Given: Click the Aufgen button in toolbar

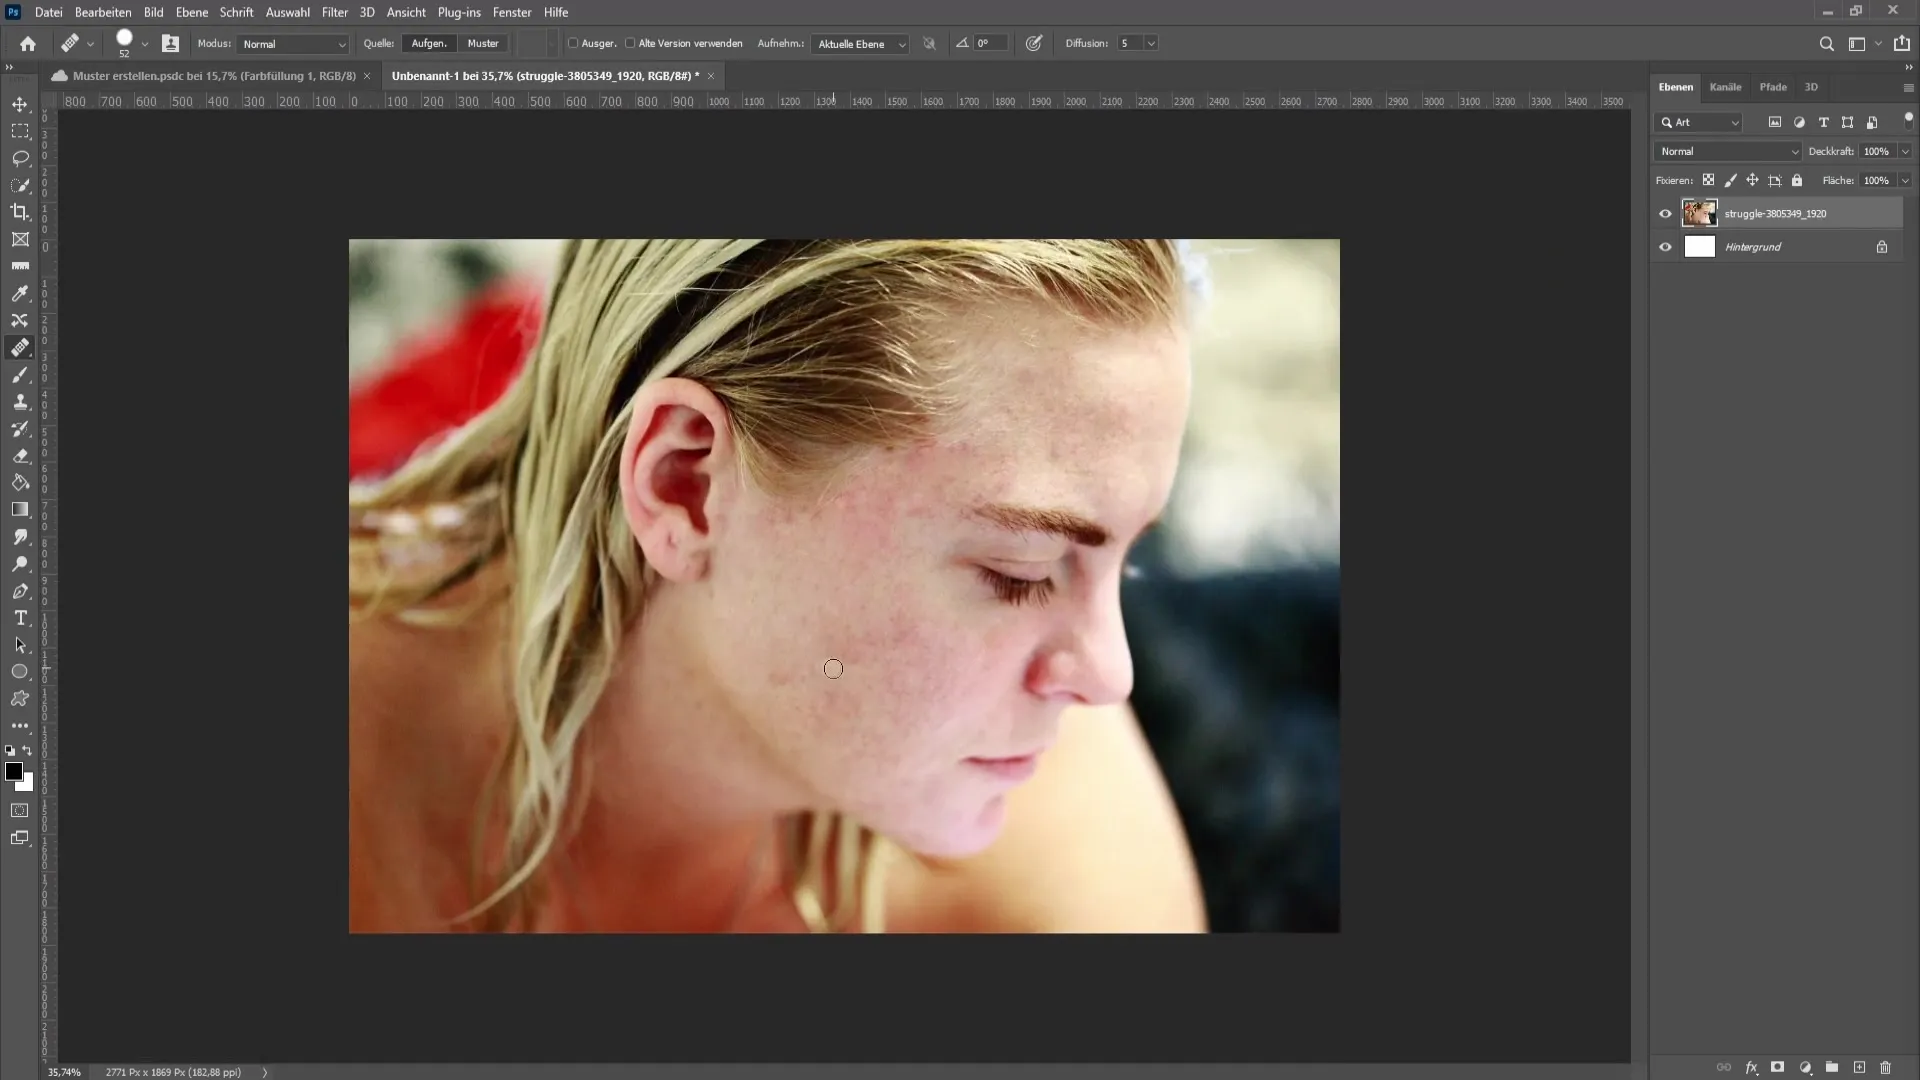Looking at the screenshot, I should pos(430,42).
